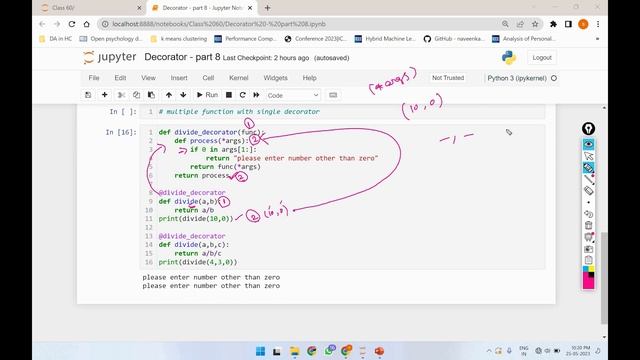
Task: Restart and run all with fast-forward icon
Action: (x=256, y=95)
